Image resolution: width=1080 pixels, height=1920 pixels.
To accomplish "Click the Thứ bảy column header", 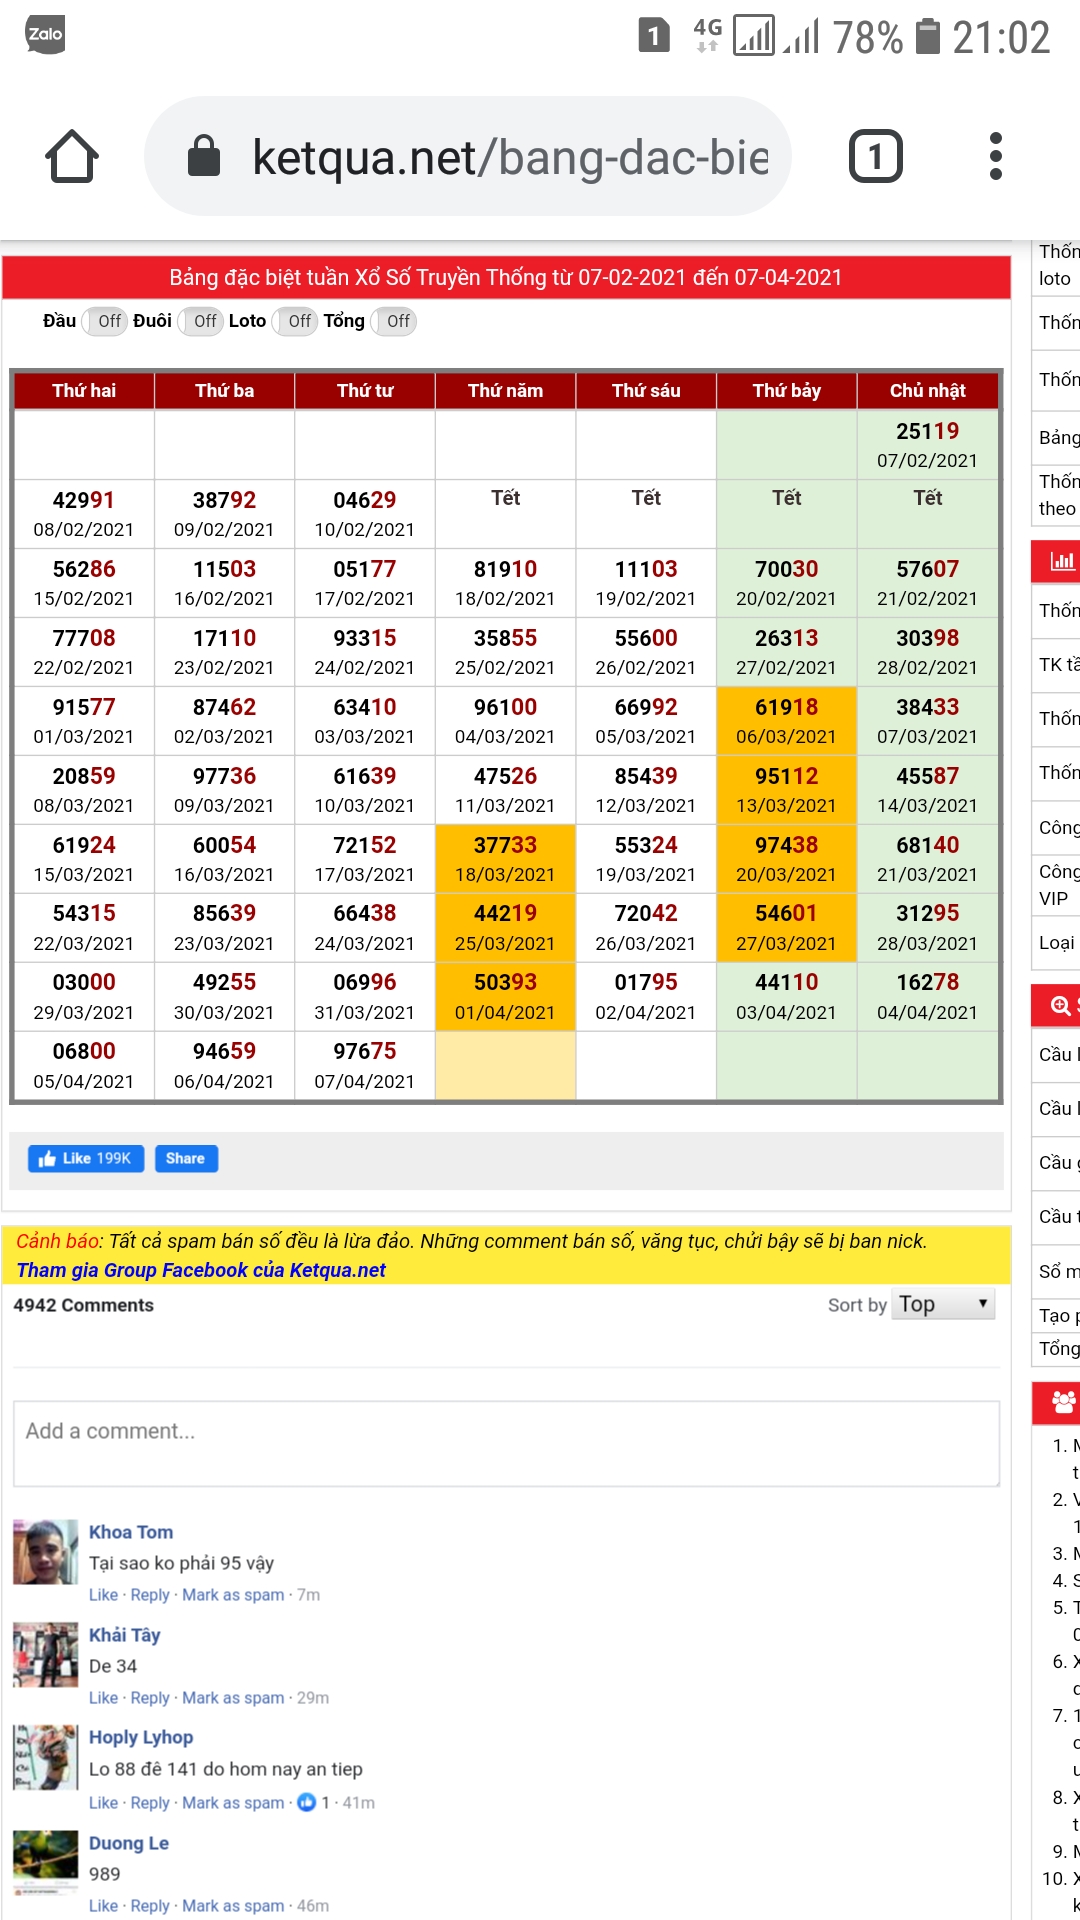I will (x=786, y=391).
